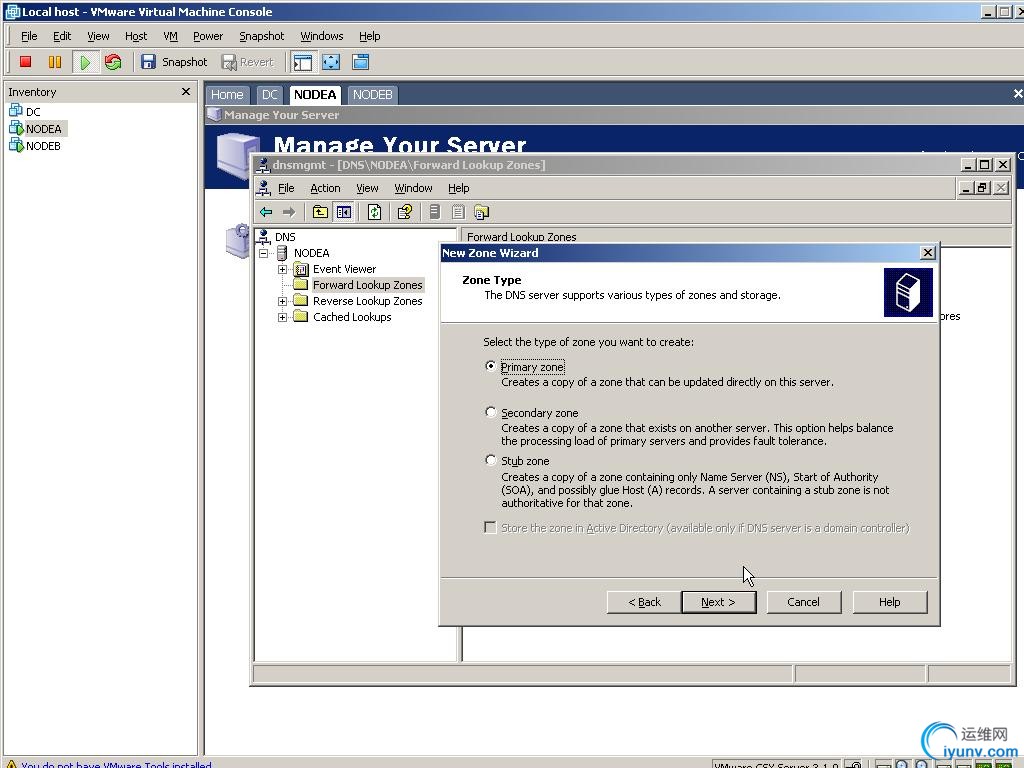Open the VMware Power menu
The image size is (1024, 768).
pos(208,36)
